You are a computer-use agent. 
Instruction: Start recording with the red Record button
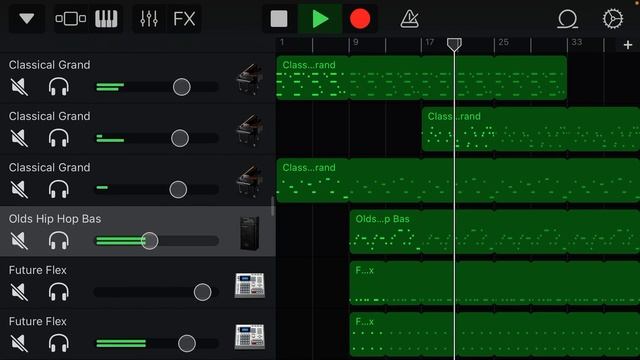coord(360,19)
